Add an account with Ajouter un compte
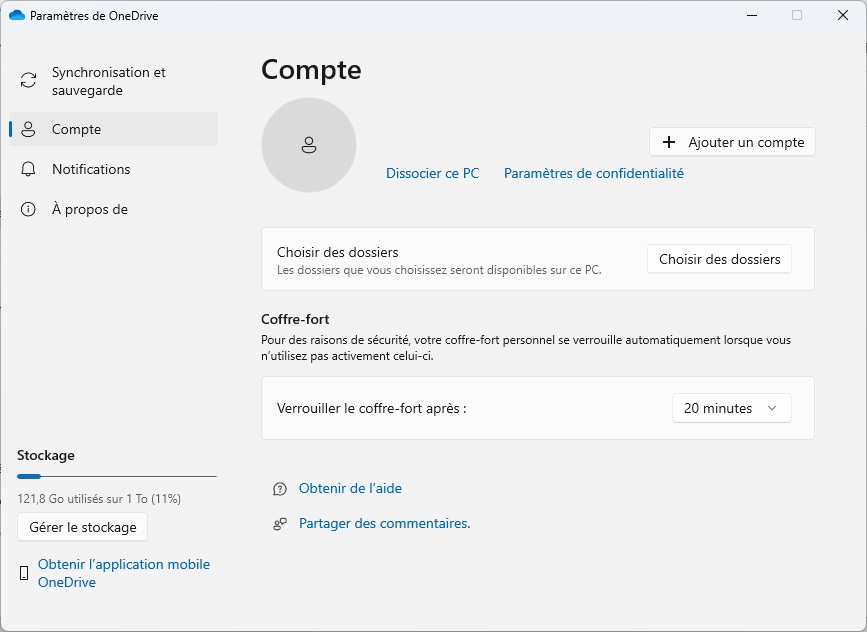Image resolution: width=867 pixels, height=632 pixels. (x=732, y=142)
